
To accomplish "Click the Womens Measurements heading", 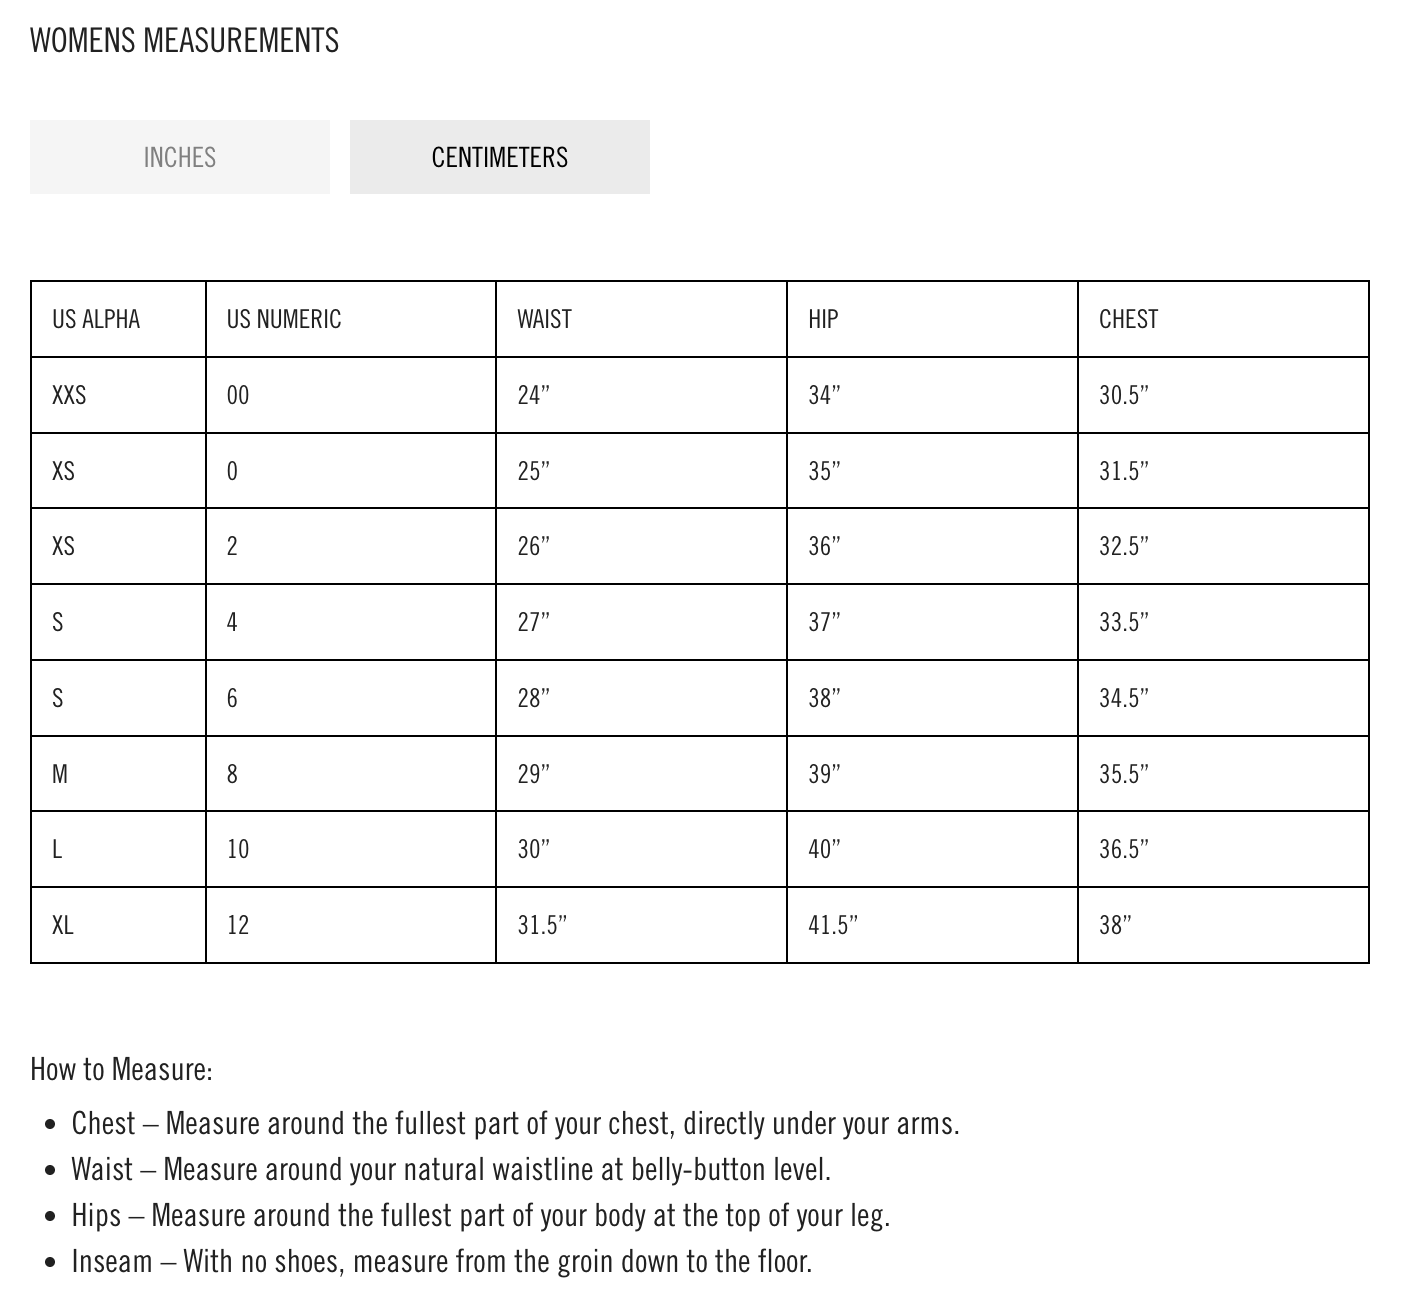I will [x=185, y=41].
